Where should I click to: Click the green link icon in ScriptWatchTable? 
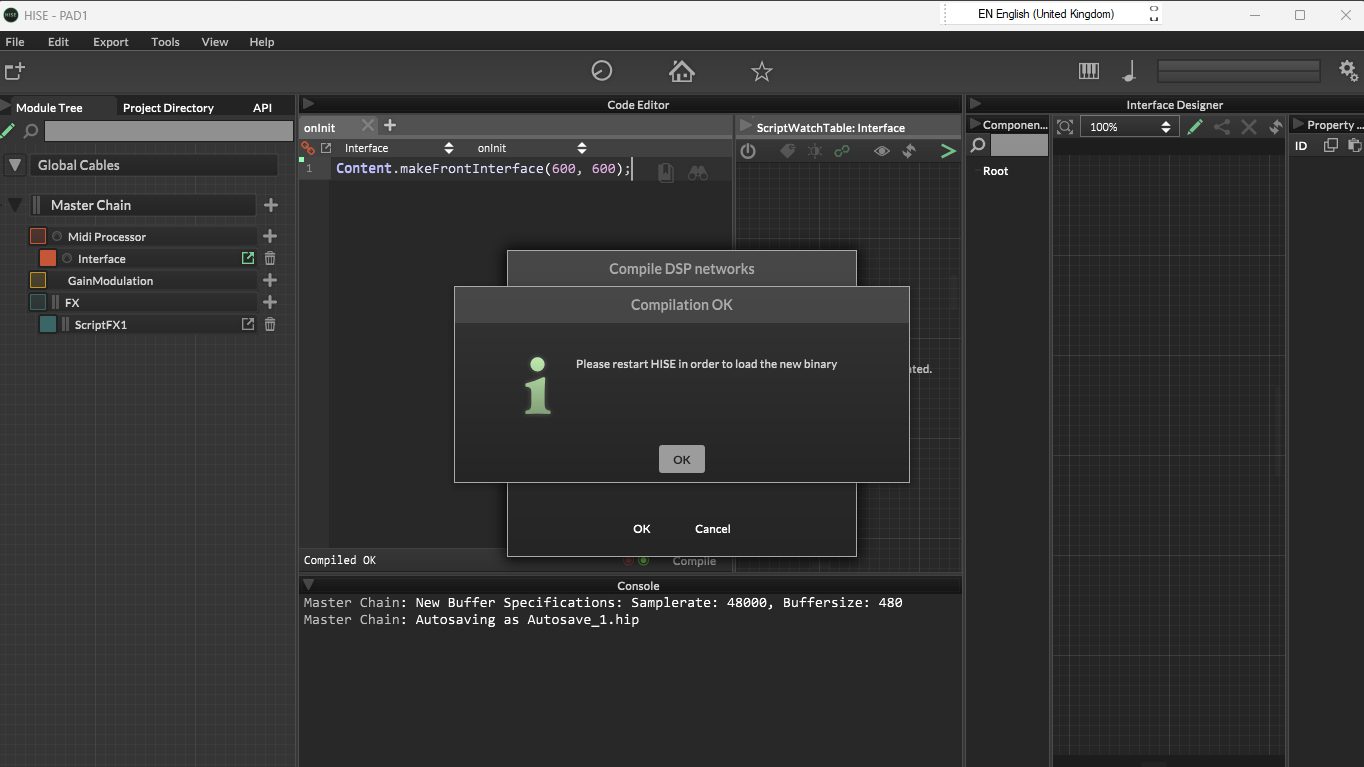coord(842,151)
